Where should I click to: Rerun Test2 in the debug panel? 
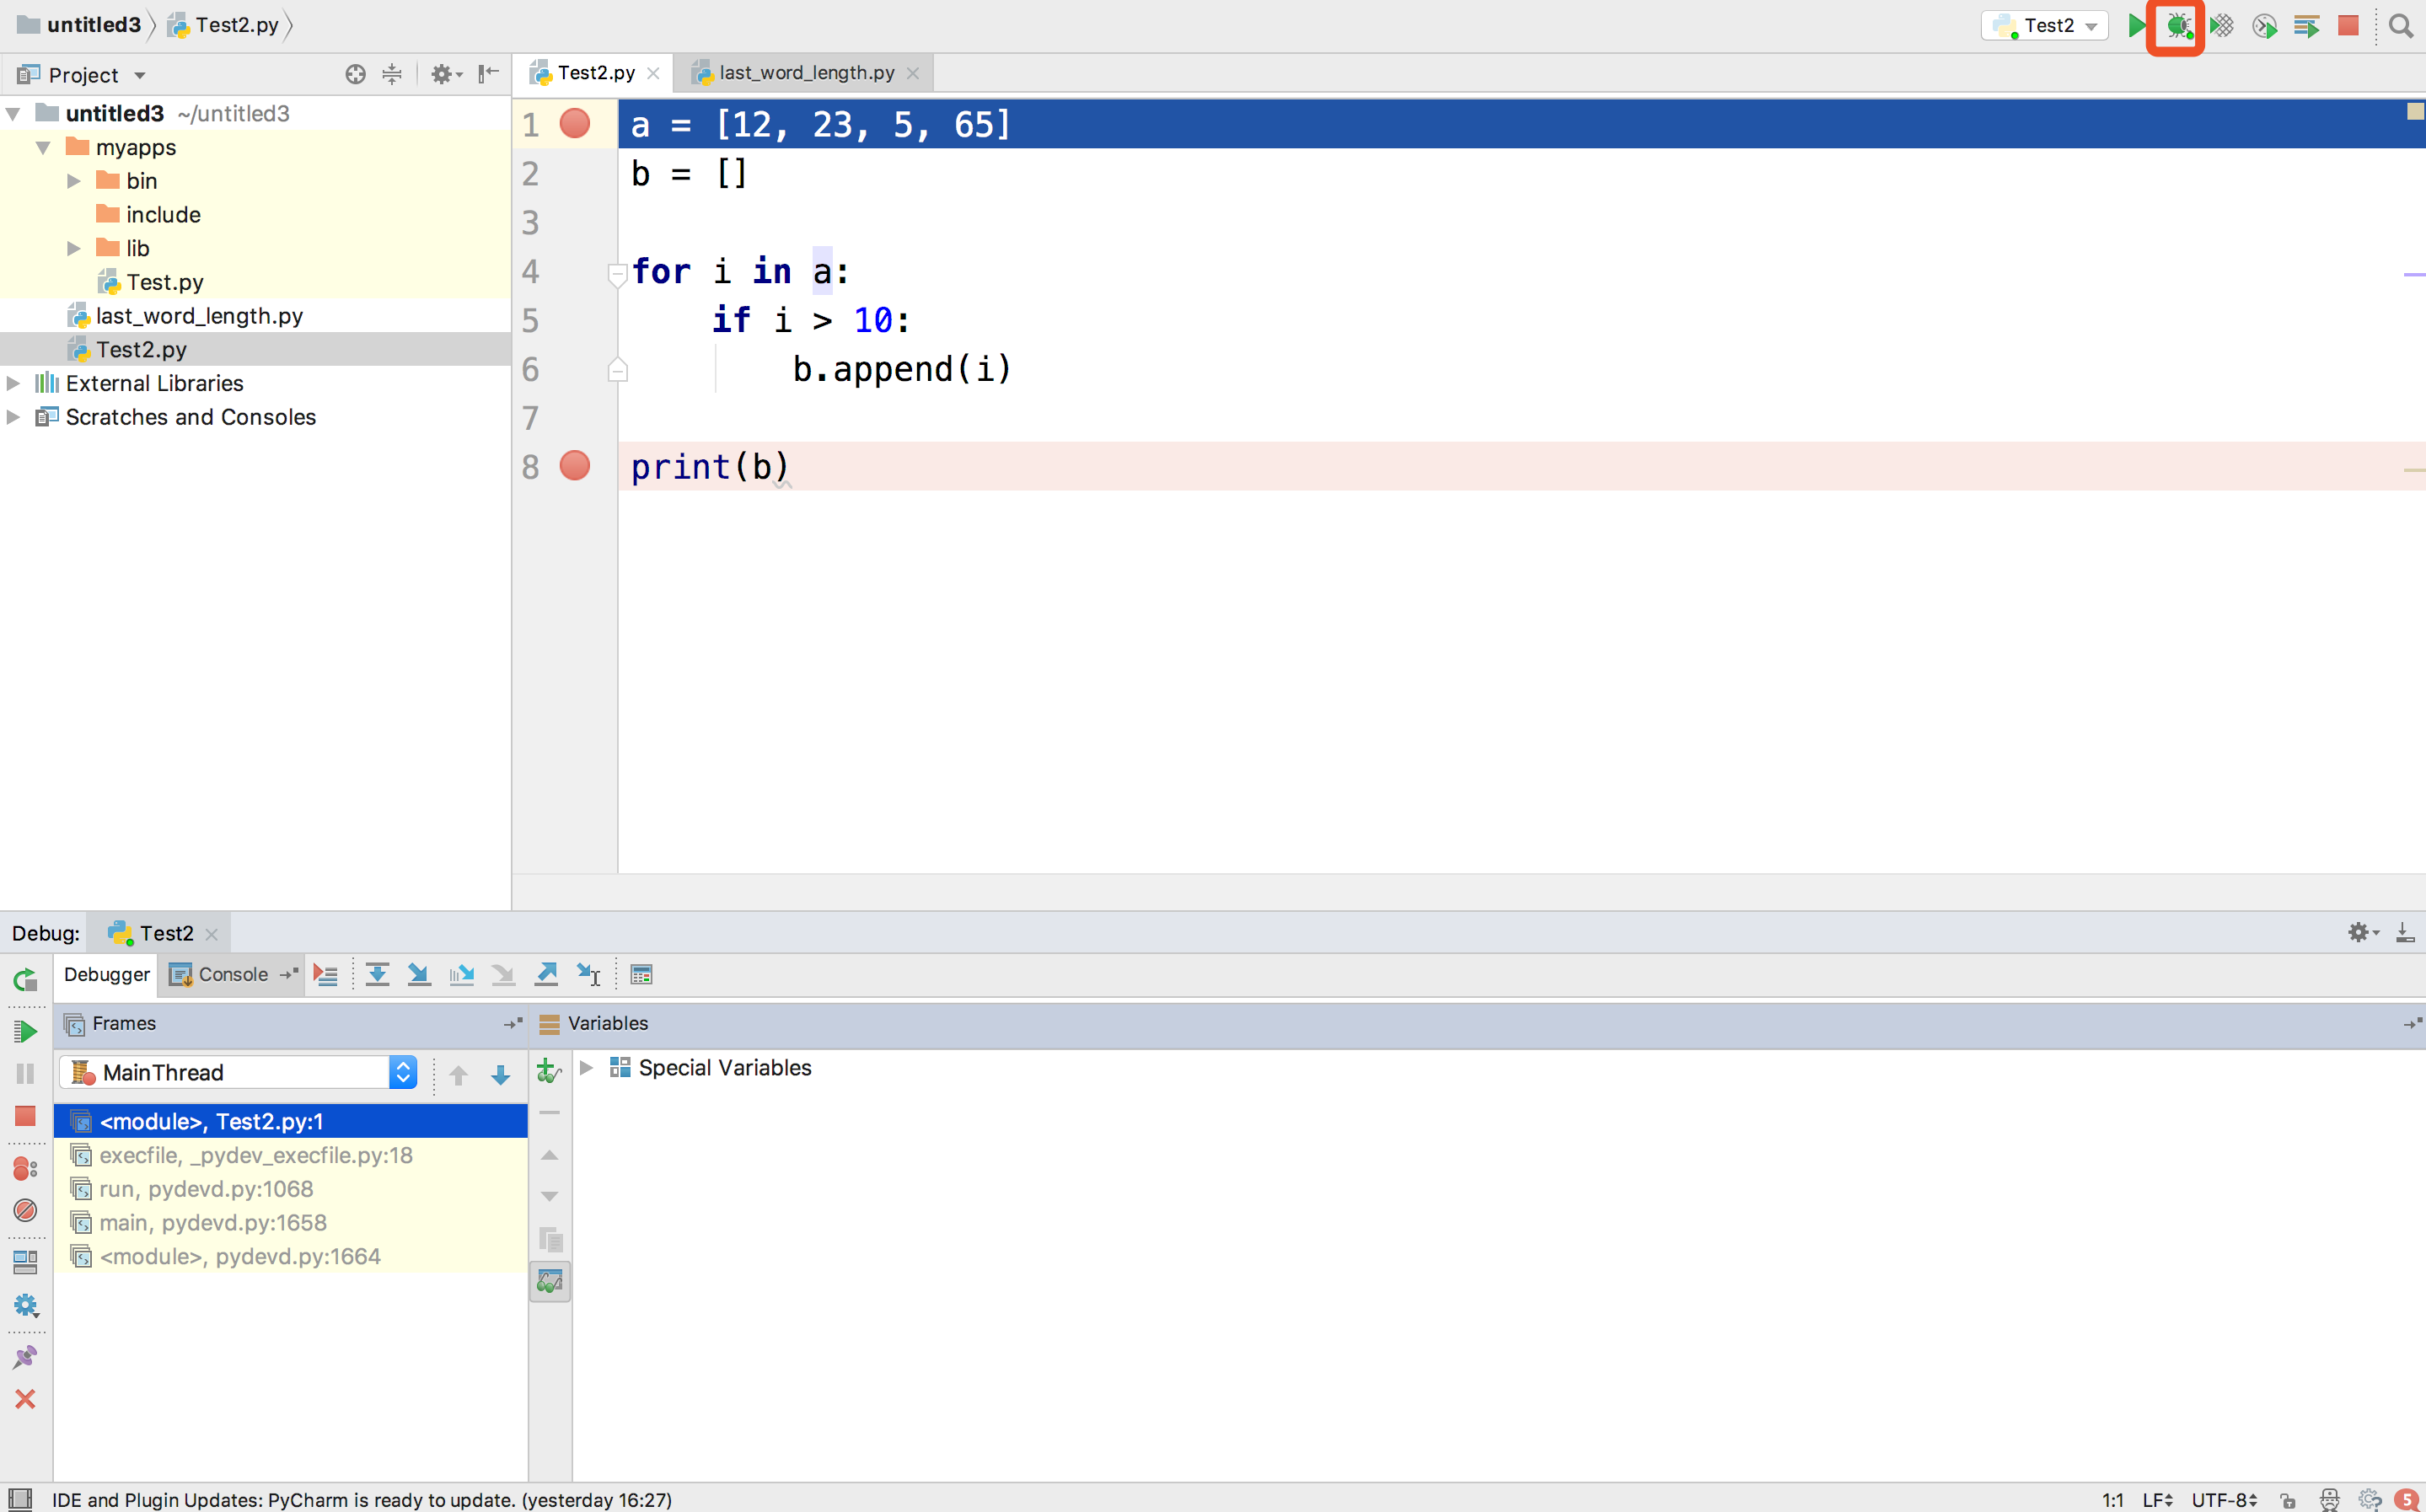click(x=26, y=980)
